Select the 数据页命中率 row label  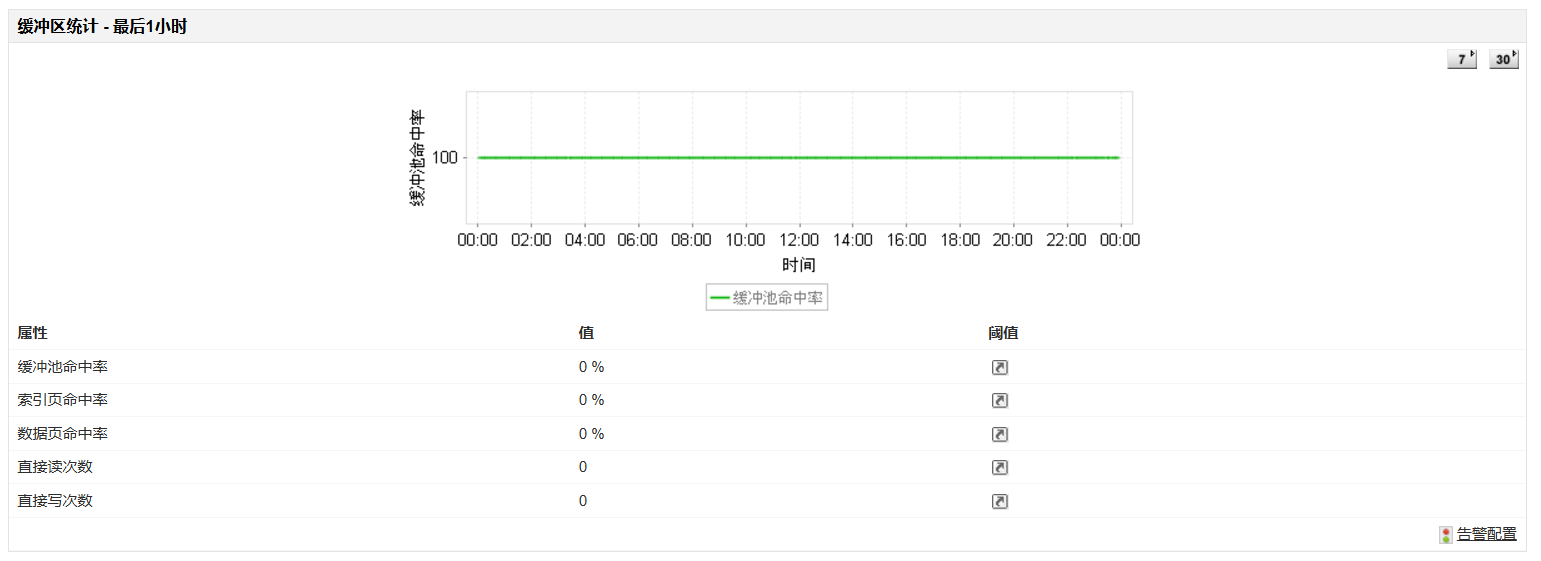click(62, 434)
